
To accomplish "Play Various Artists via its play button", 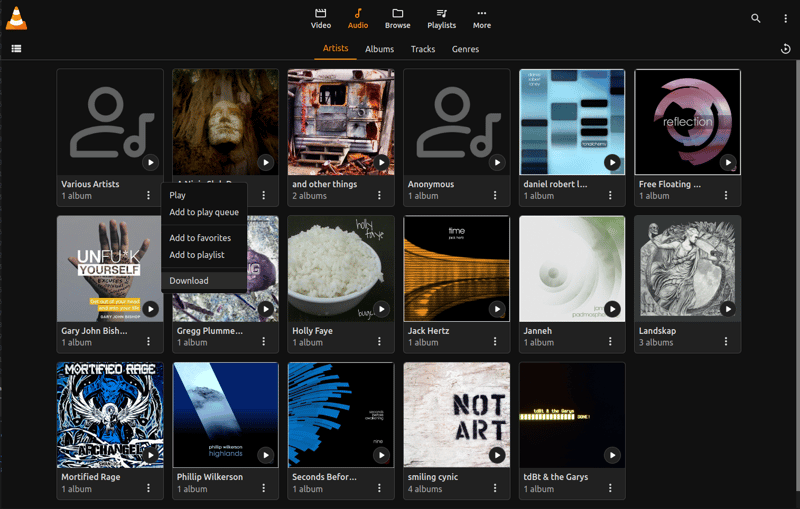I will (150, 163).
